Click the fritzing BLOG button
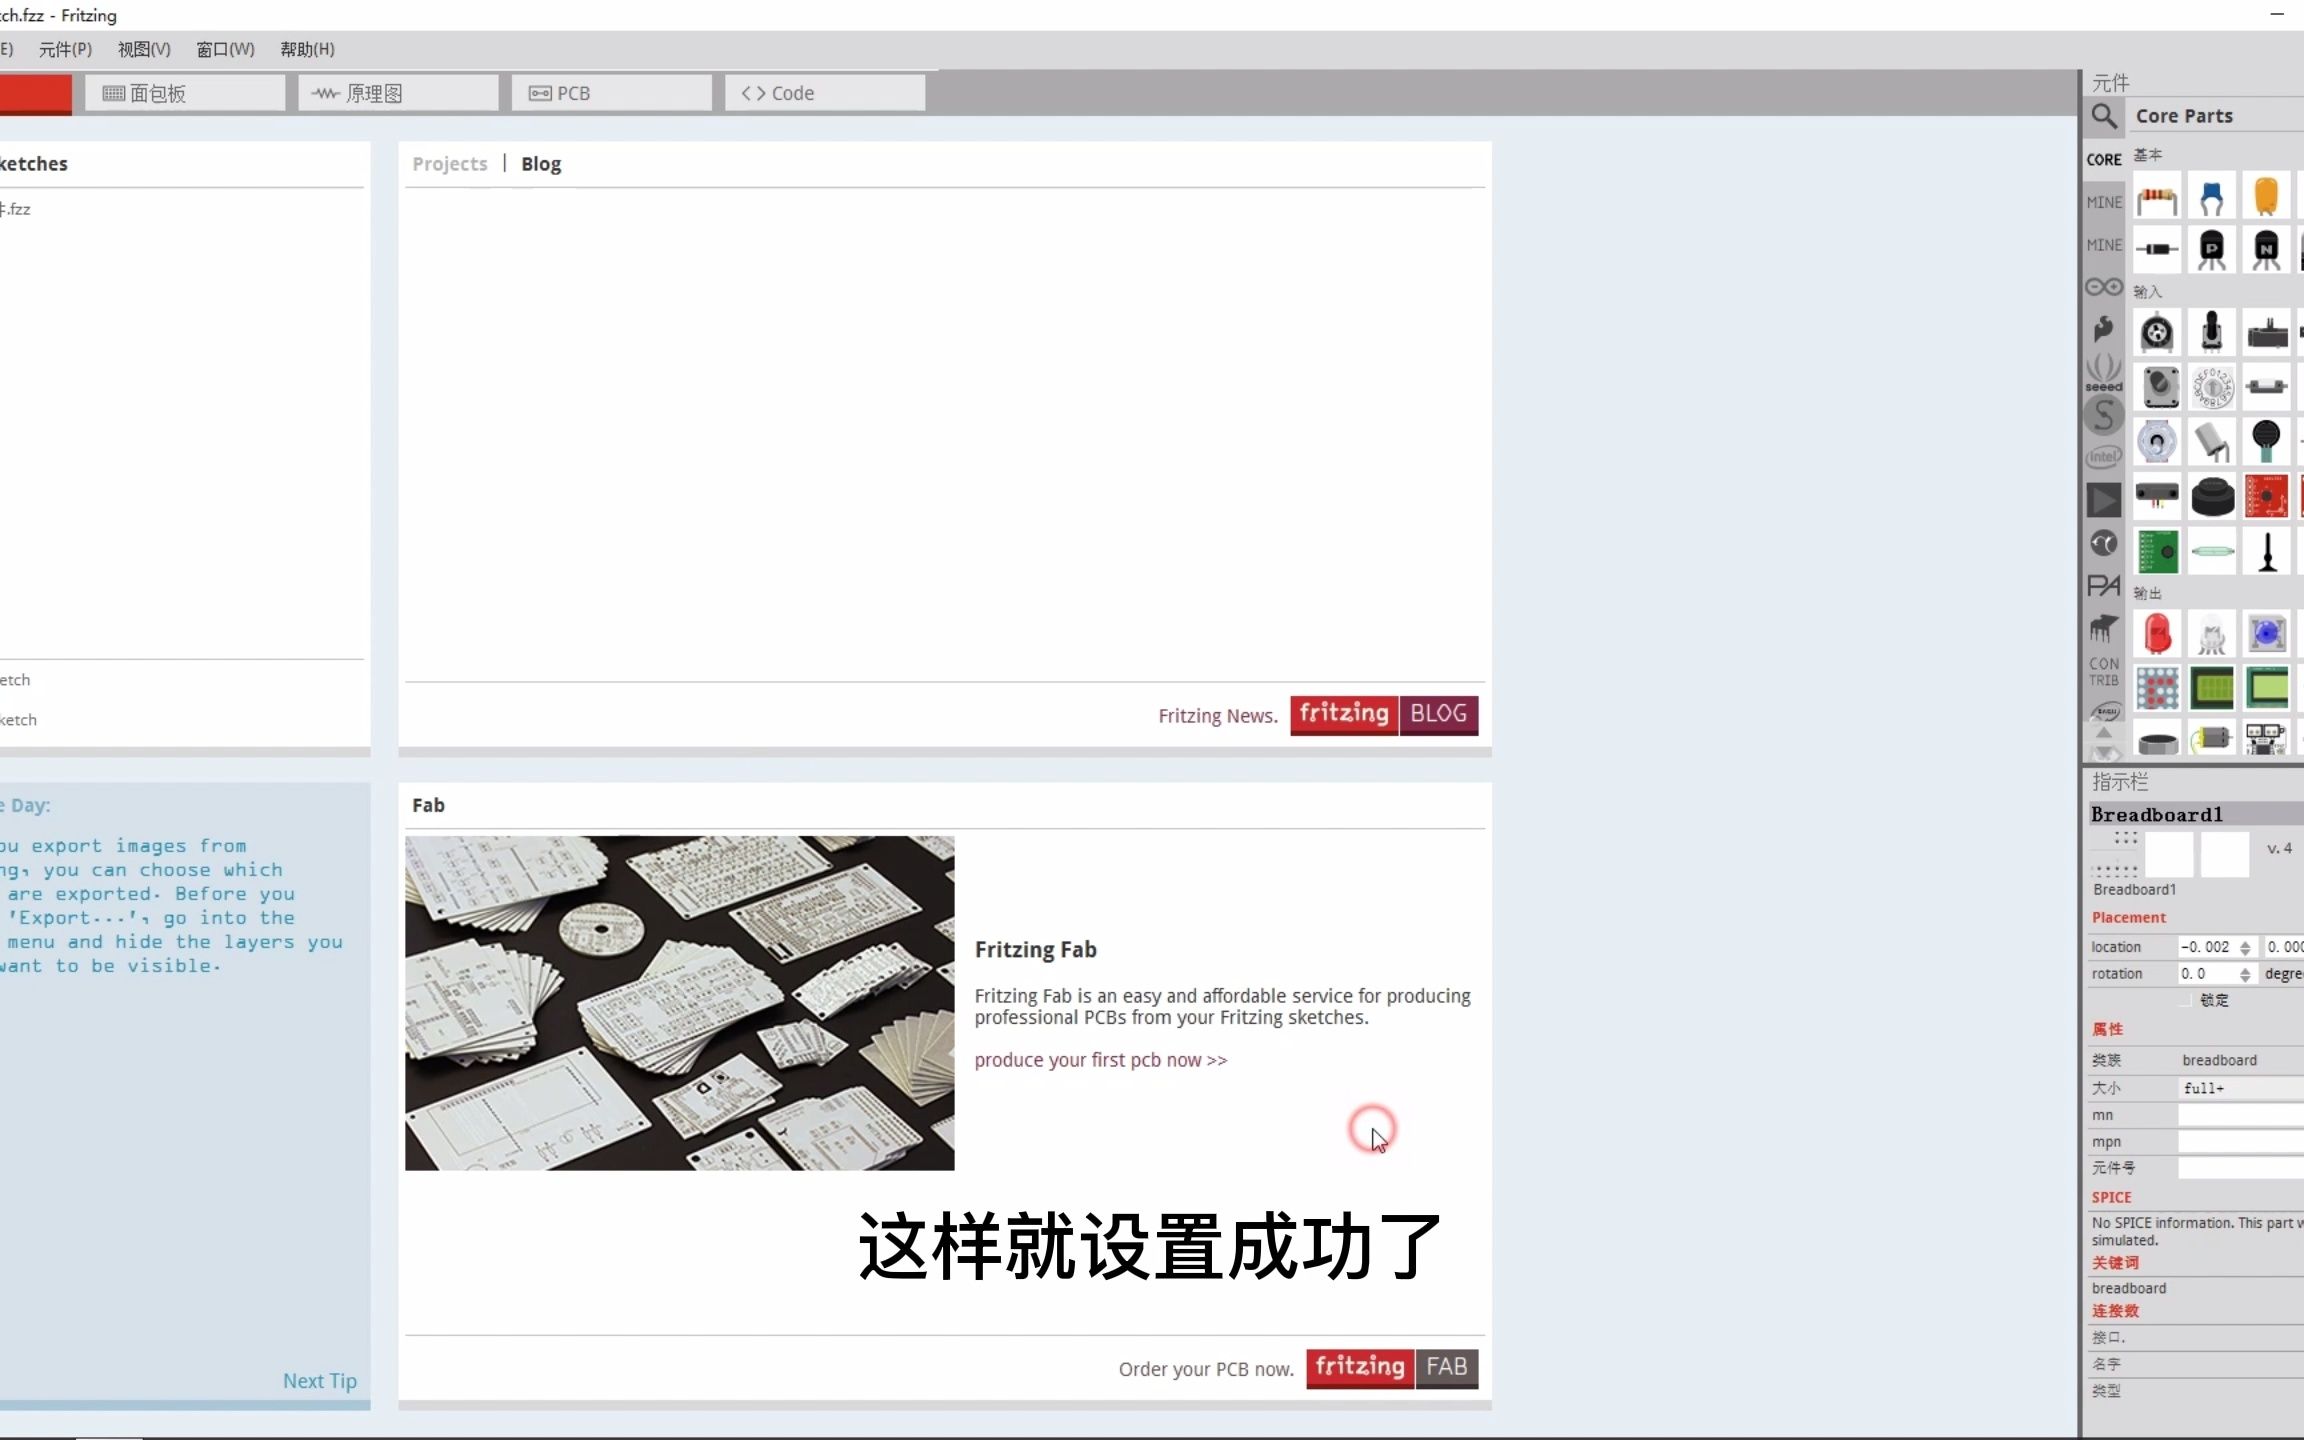 click(1384, 714)
